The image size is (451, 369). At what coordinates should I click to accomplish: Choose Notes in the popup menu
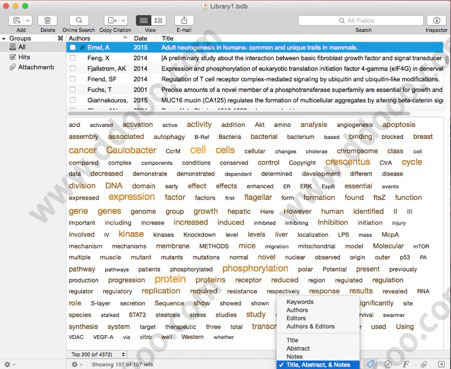pos(294,357)
